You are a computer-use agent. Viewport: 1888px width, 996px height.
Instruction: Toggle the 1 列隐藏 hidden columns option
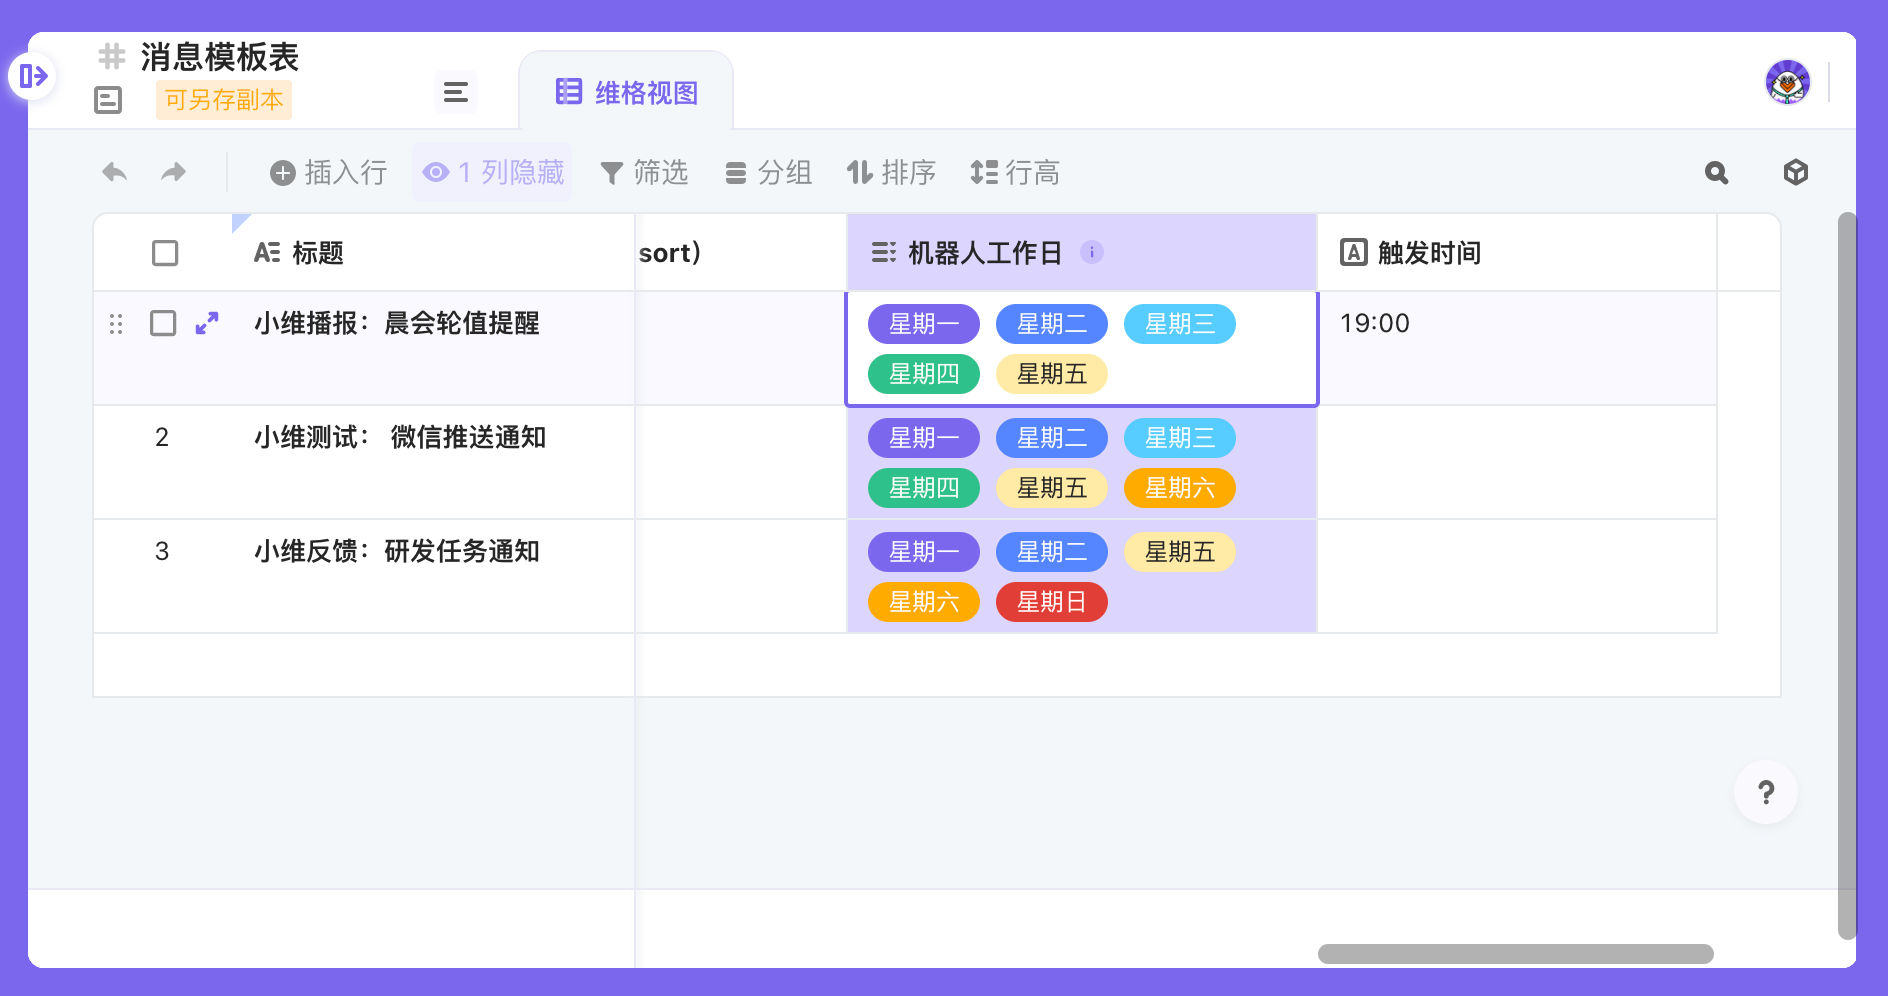pyautogui.click(x=493, y=173)
